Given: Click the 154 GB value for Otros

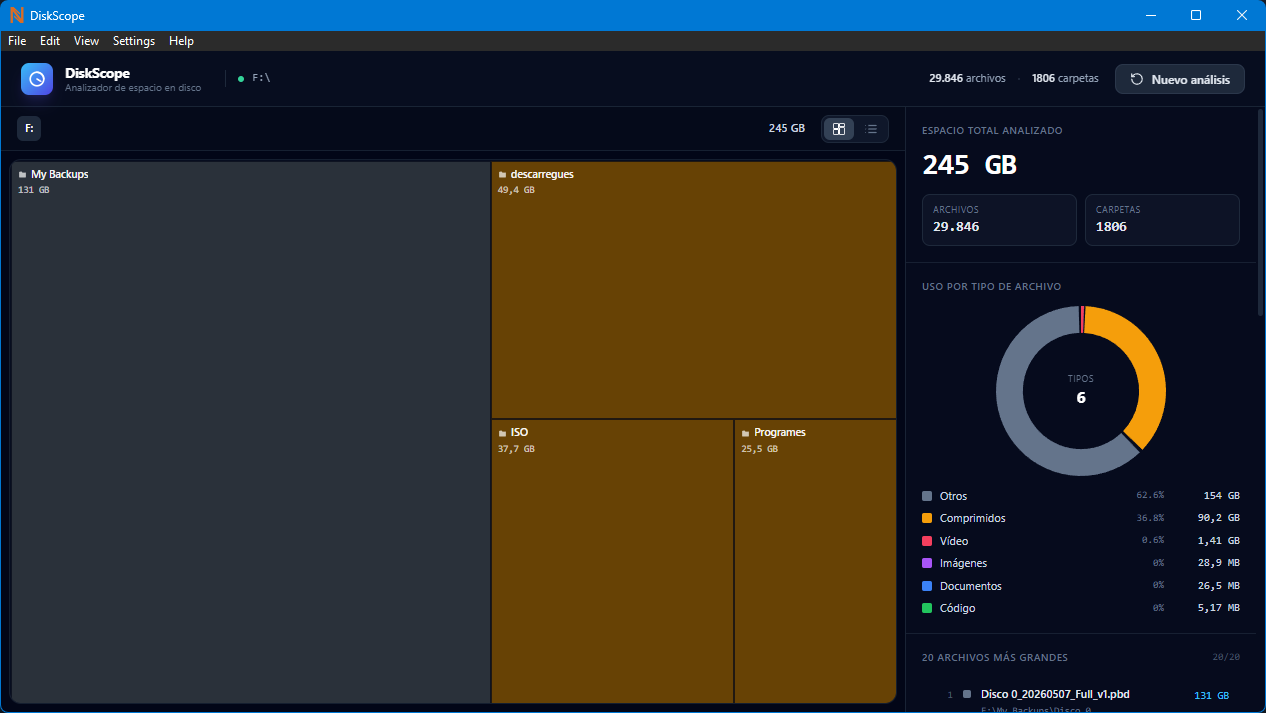Looking at the screenshot, I should click(1221, 496).
